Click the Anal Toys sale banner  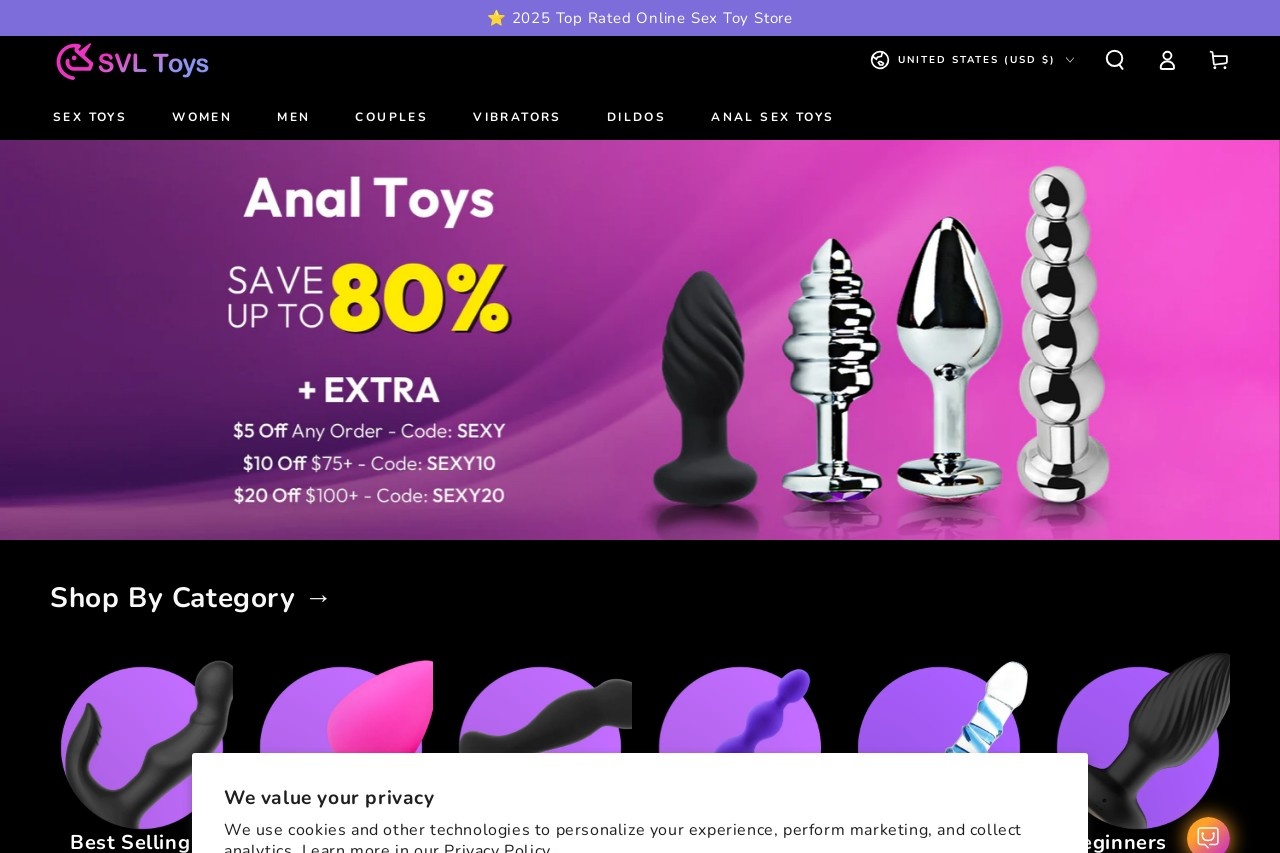[640, 340]
